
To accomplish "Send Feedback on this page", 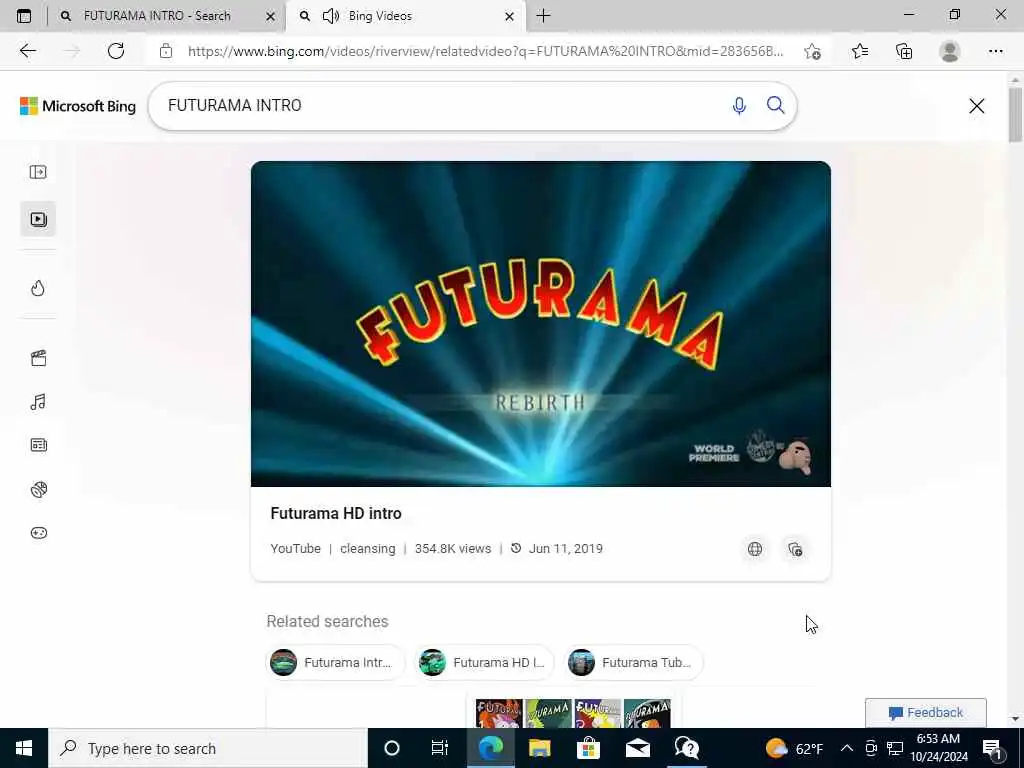I will point(925,712).
